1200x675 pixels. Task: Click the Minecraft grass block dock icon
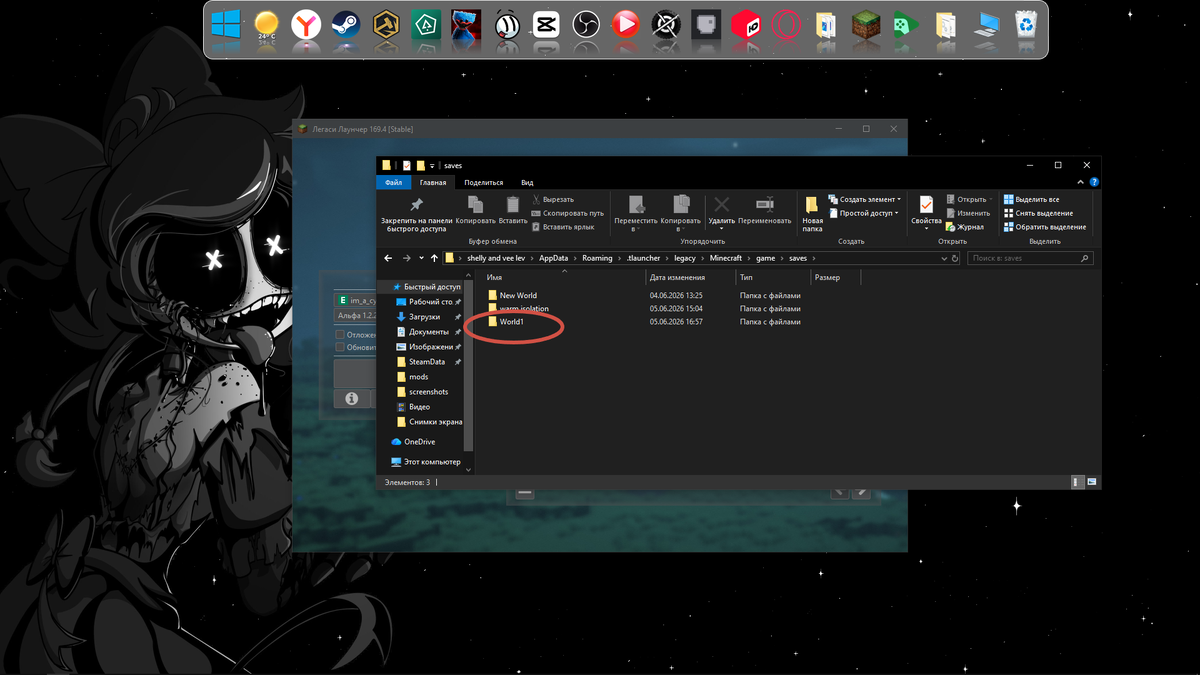(865, 24)
